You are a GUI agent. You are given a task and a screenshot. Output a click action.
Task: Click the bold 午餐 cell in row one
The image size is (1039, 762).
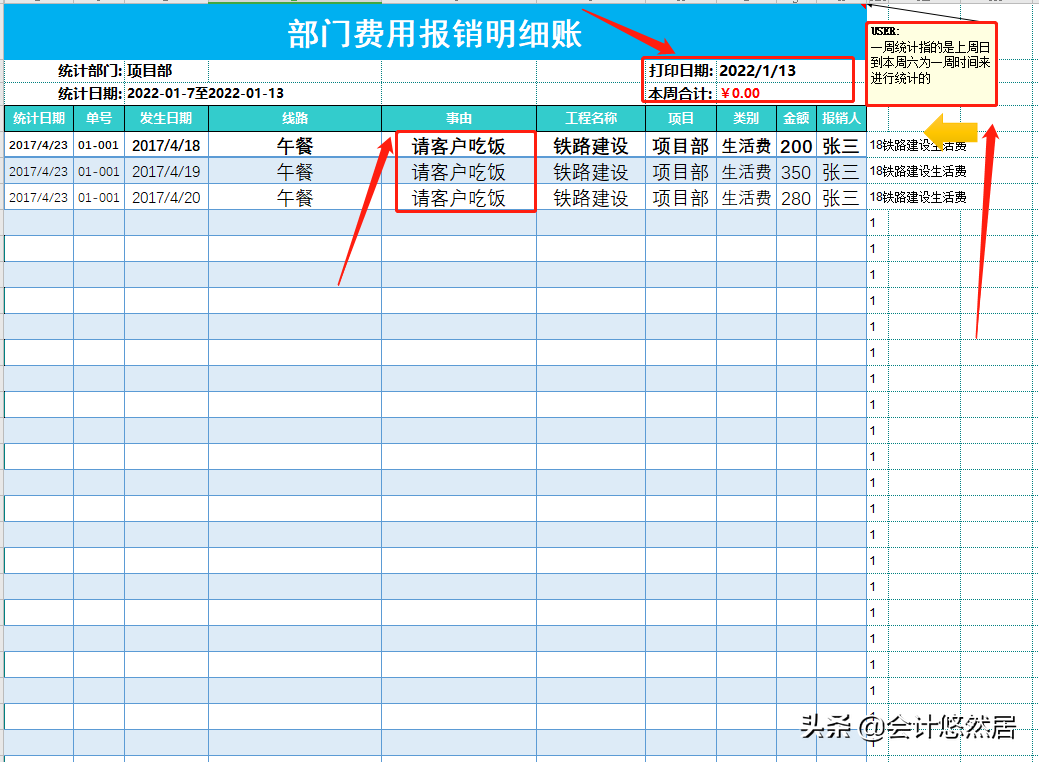[x=294, y=144]
